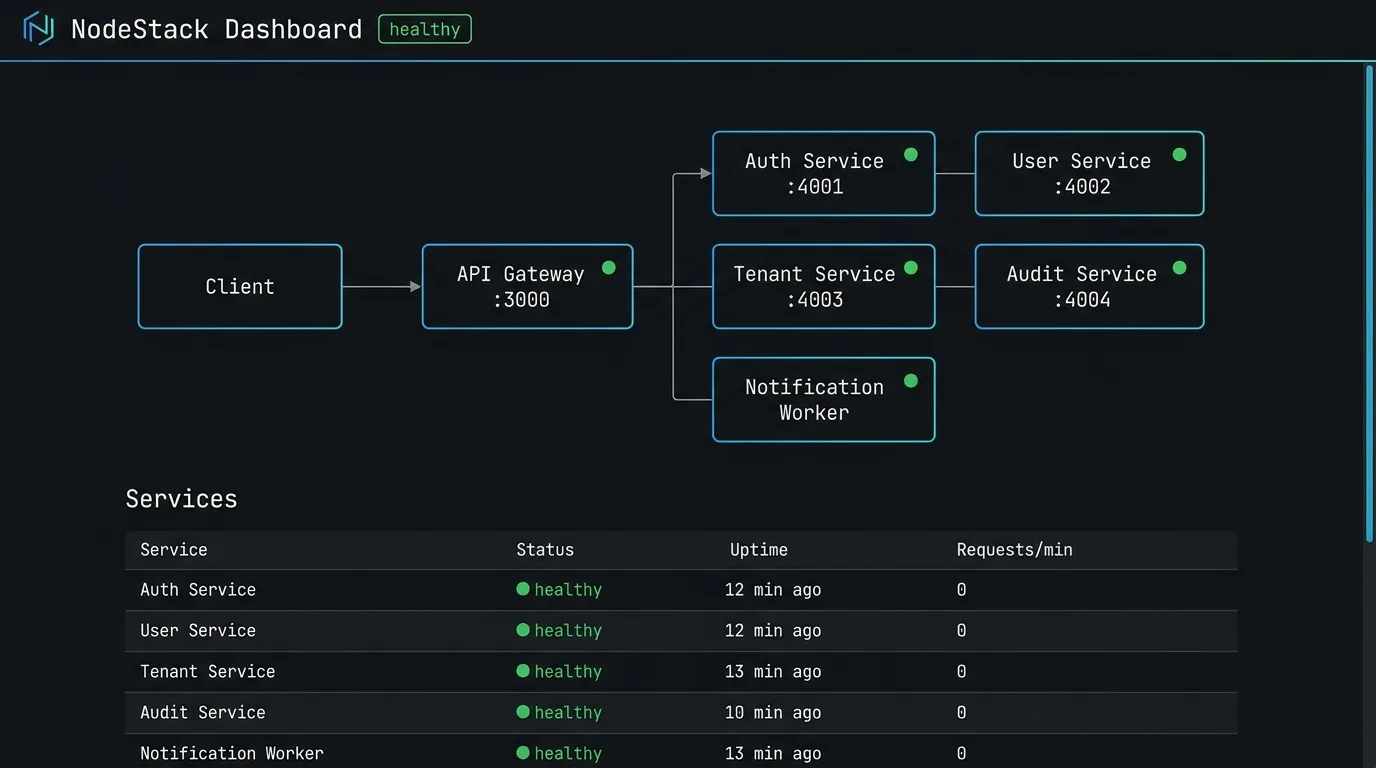Screen dimensions: 1376x768
Task: Click the Auth Service node status dot
Action: click(x=911, y=155)
